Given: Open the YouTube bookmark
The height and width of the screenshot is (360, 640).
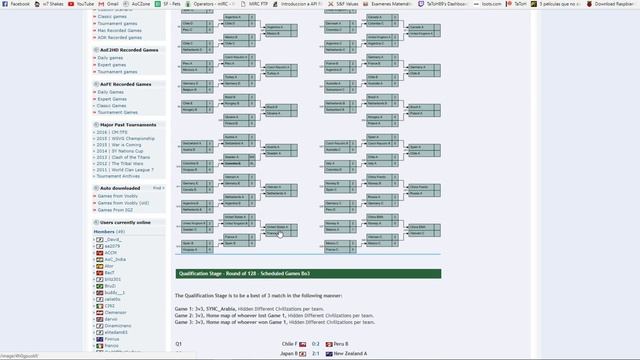Looking at the screenshot, I should coord(81,4).
